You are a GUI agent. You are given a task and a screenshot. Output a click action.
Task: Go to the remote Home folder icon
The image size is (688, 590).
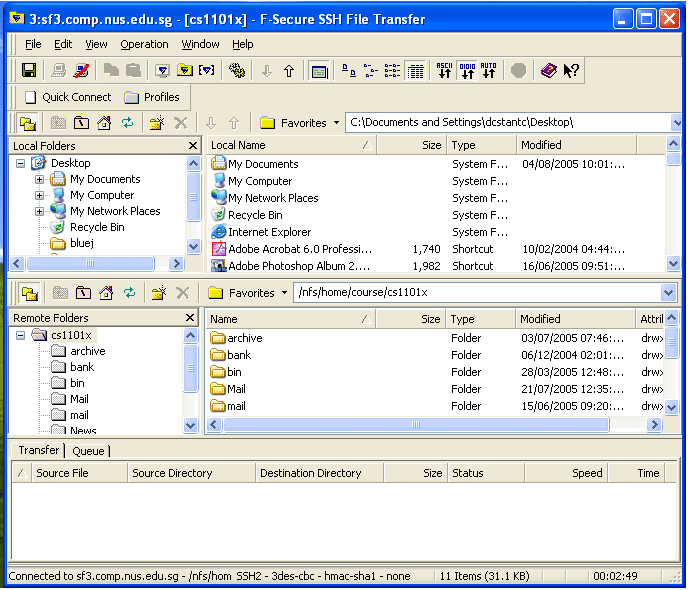106,293
